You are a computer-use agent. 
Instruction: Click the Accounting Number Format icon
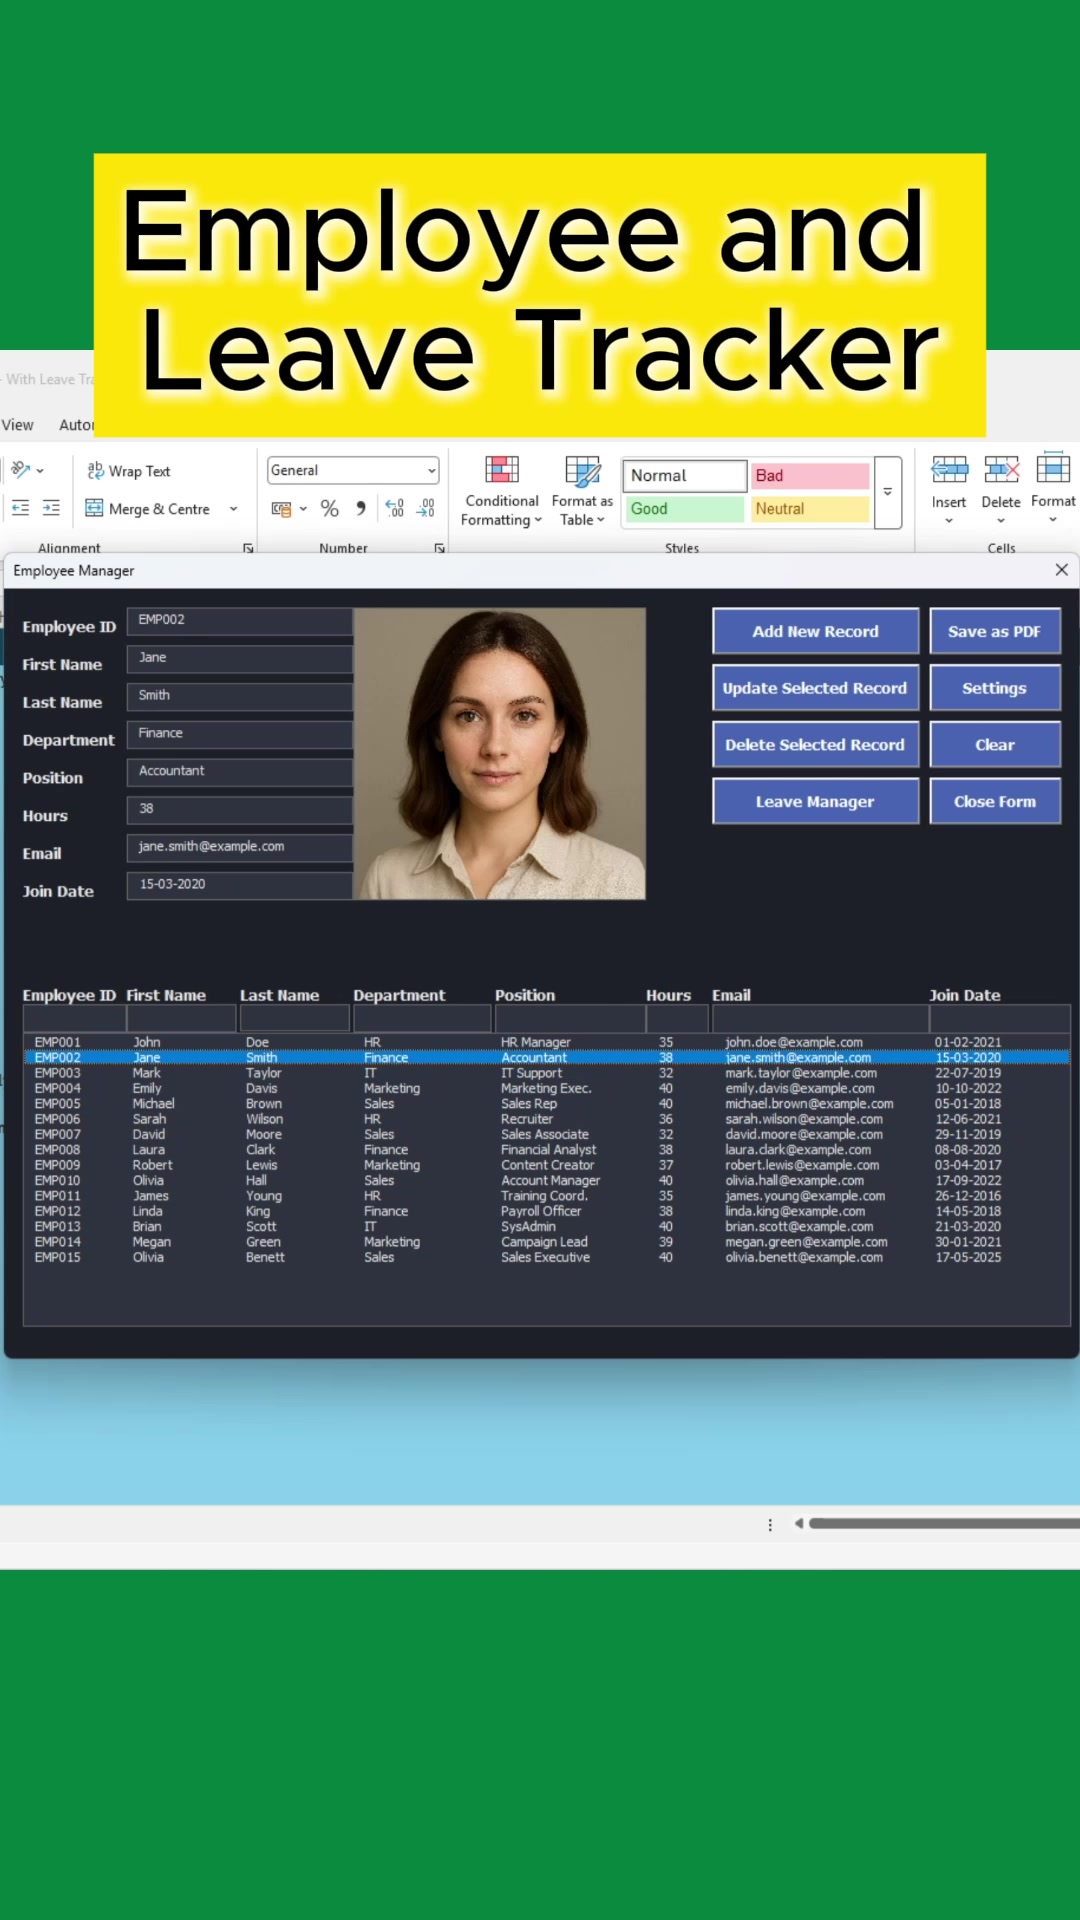[x=282, y=509]
